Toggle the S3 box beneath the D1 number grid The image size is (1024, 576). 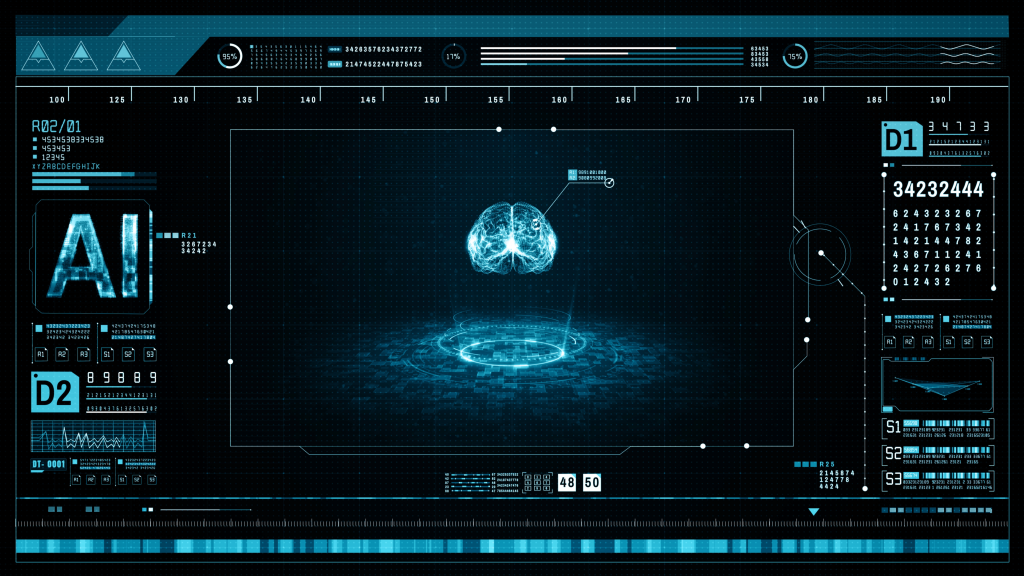(x=986, y=342)
